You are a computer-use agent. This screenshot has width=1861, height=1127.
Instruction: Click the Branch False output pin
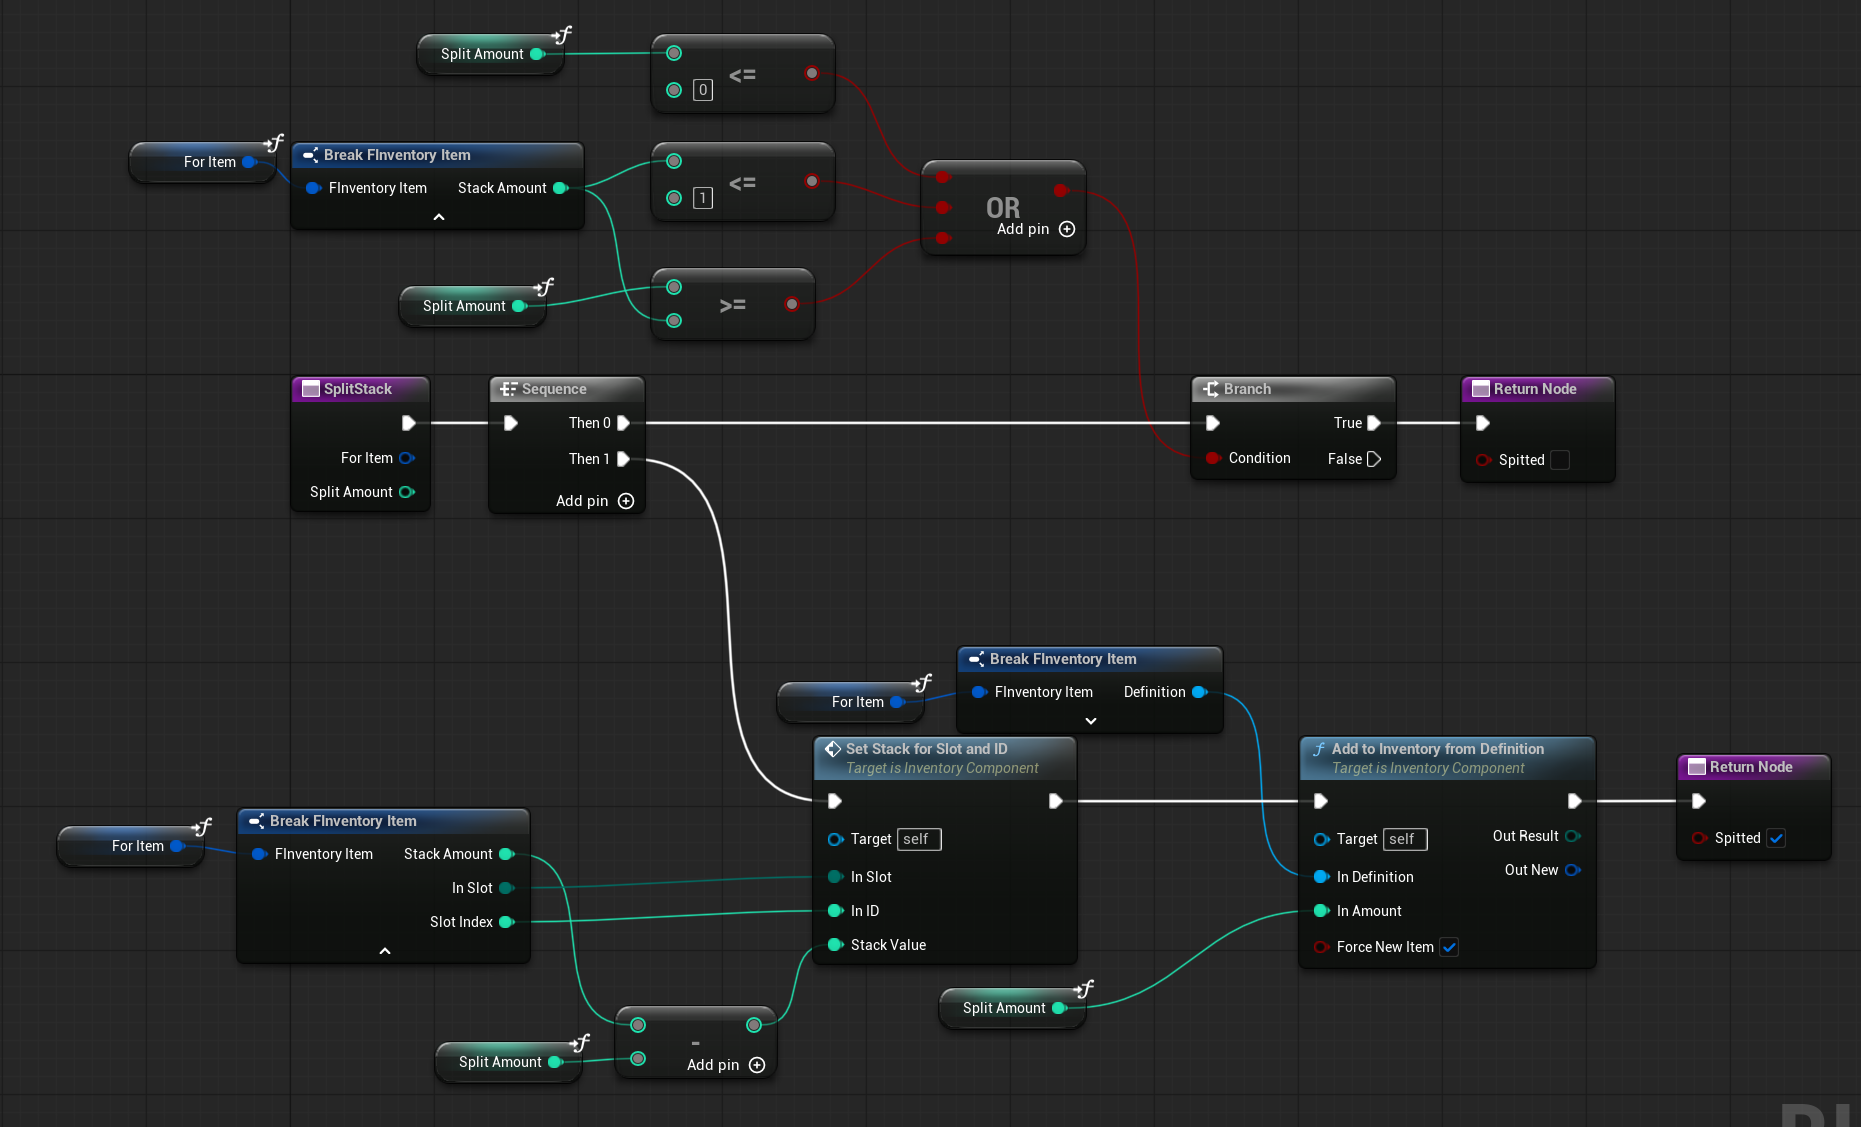coord(1374,459)
